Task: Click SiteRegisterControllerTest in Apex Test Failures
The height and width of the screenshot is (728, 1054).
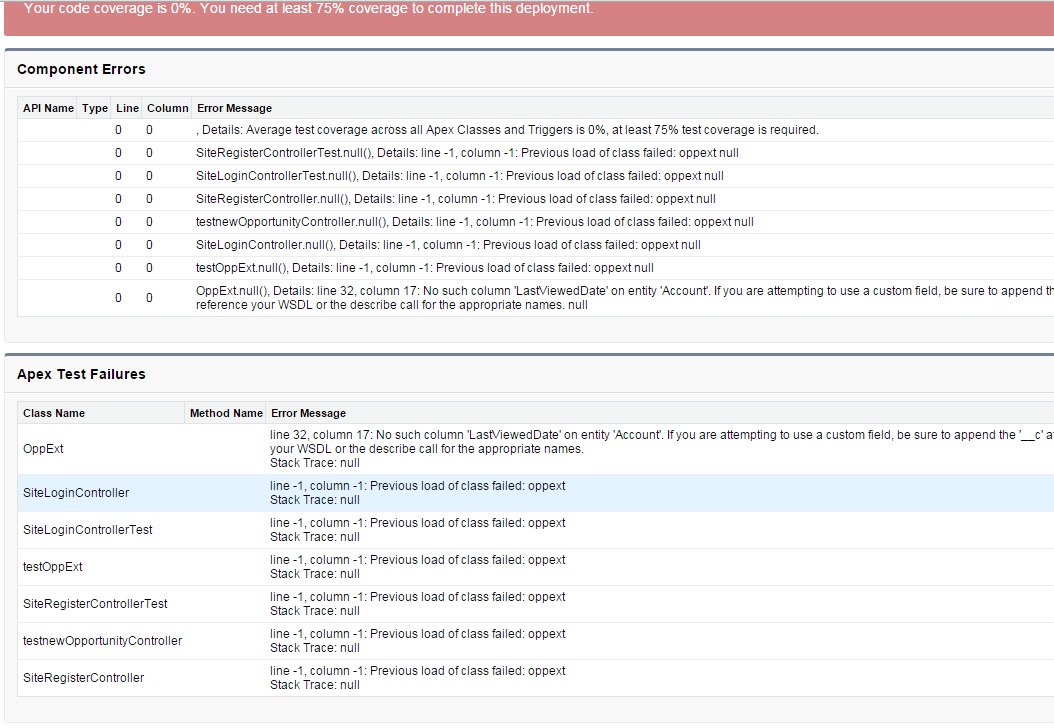Action: (x=95, y=604)
